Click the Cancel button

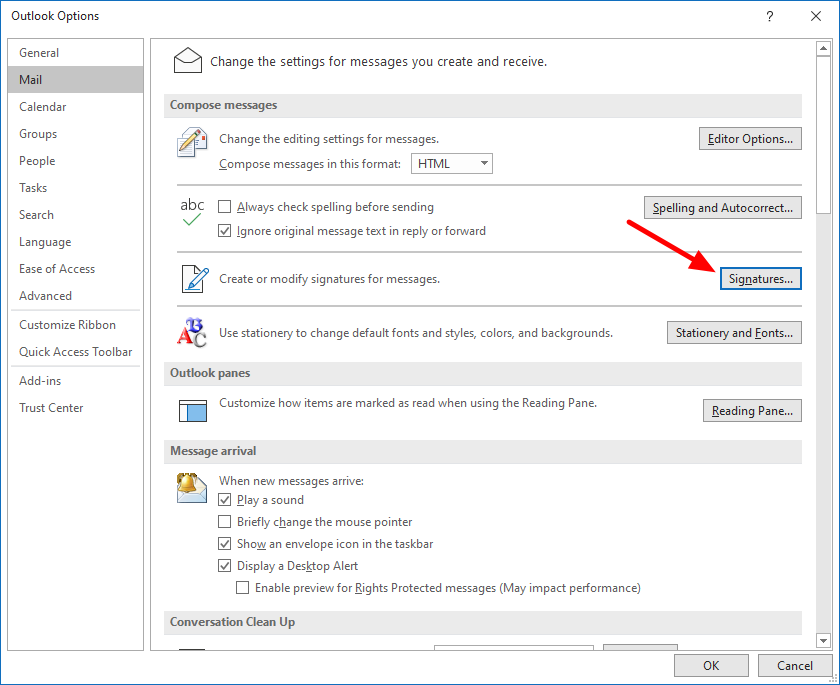click(x=794, y=665)
